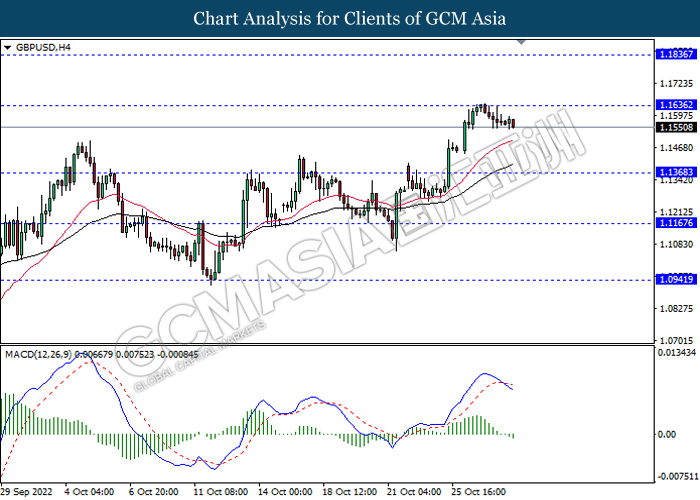Click the current price 1.15508 label
The image size is (700, 500).
[676, 128]
